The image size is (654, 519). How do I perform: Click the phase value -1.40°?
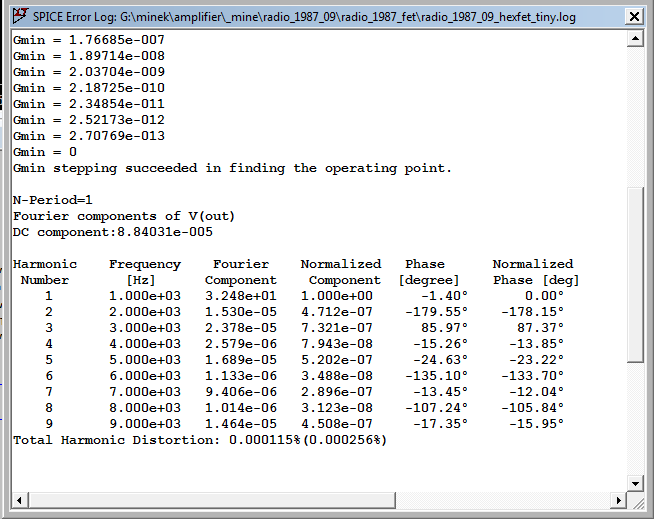[x=445, y=296]
